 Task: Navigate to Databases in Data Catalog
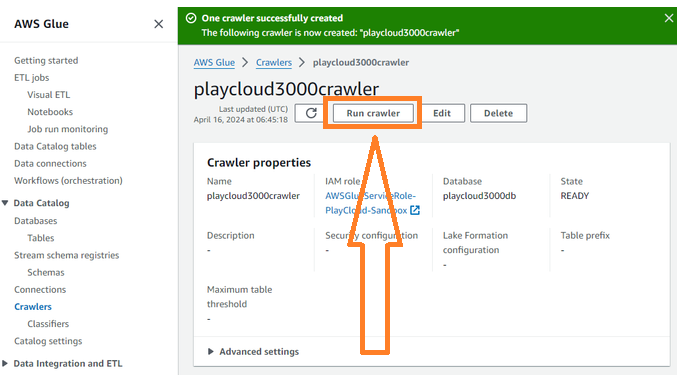(35, 221)
